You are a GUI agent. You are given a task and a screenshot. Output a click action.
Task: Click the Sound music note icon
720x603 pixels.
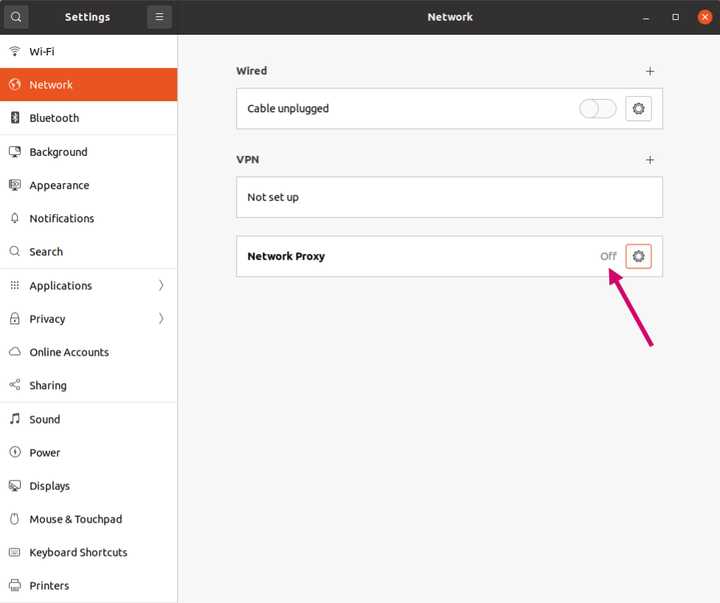point(15,419)
